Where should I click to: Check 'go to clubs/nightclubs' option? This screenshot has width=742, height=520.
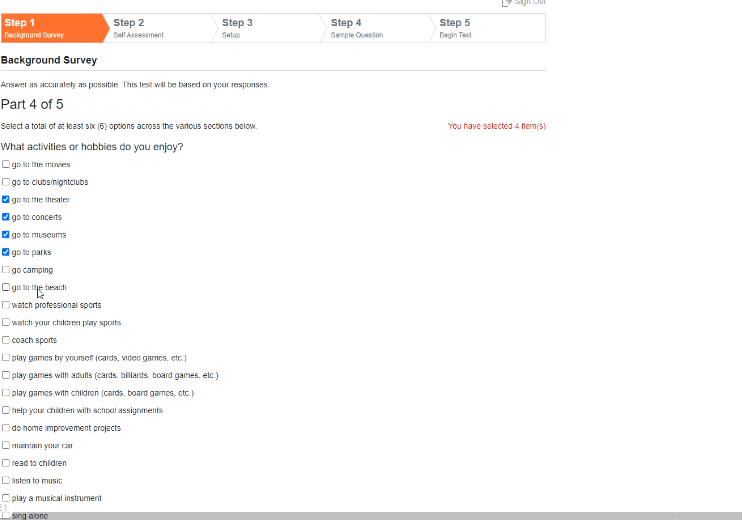coord(6,182)
